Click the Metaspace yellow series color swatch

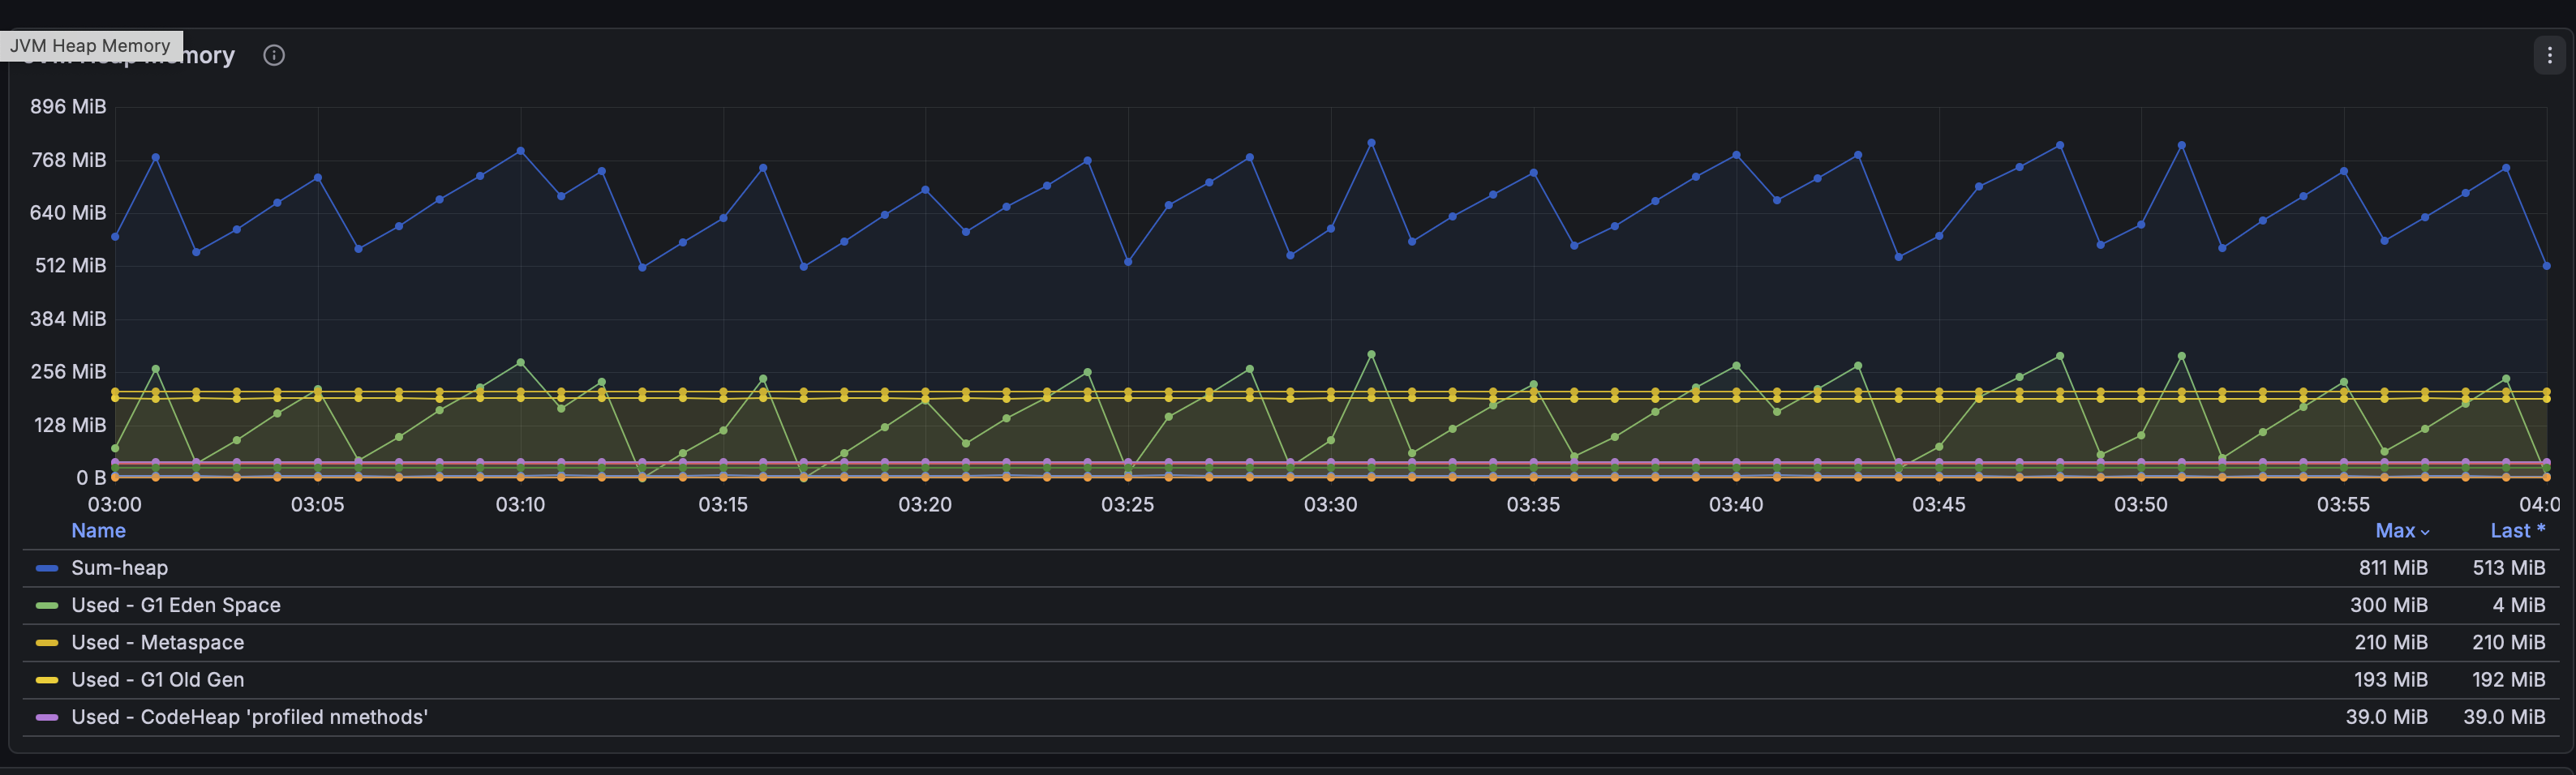[x=46, y=642]
